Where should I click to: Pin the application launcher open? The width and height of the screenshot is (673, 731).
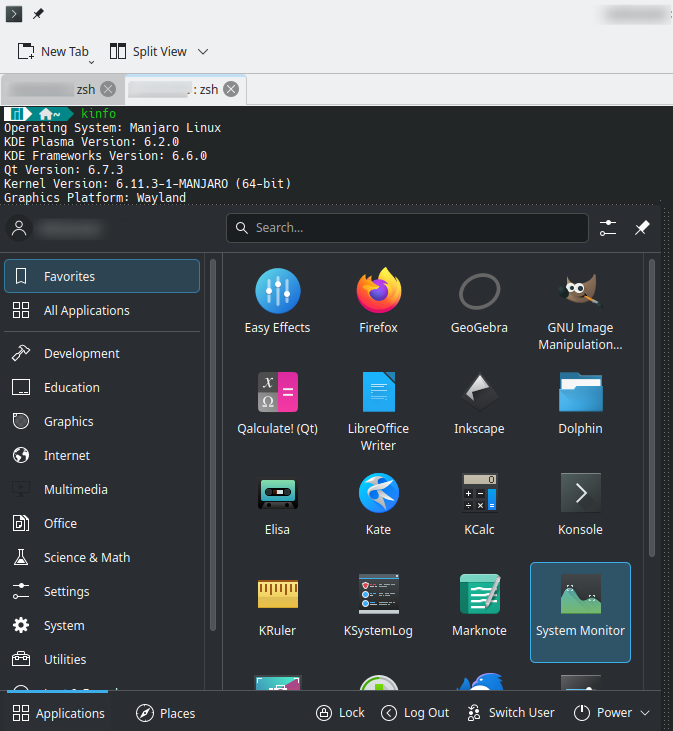642,228
